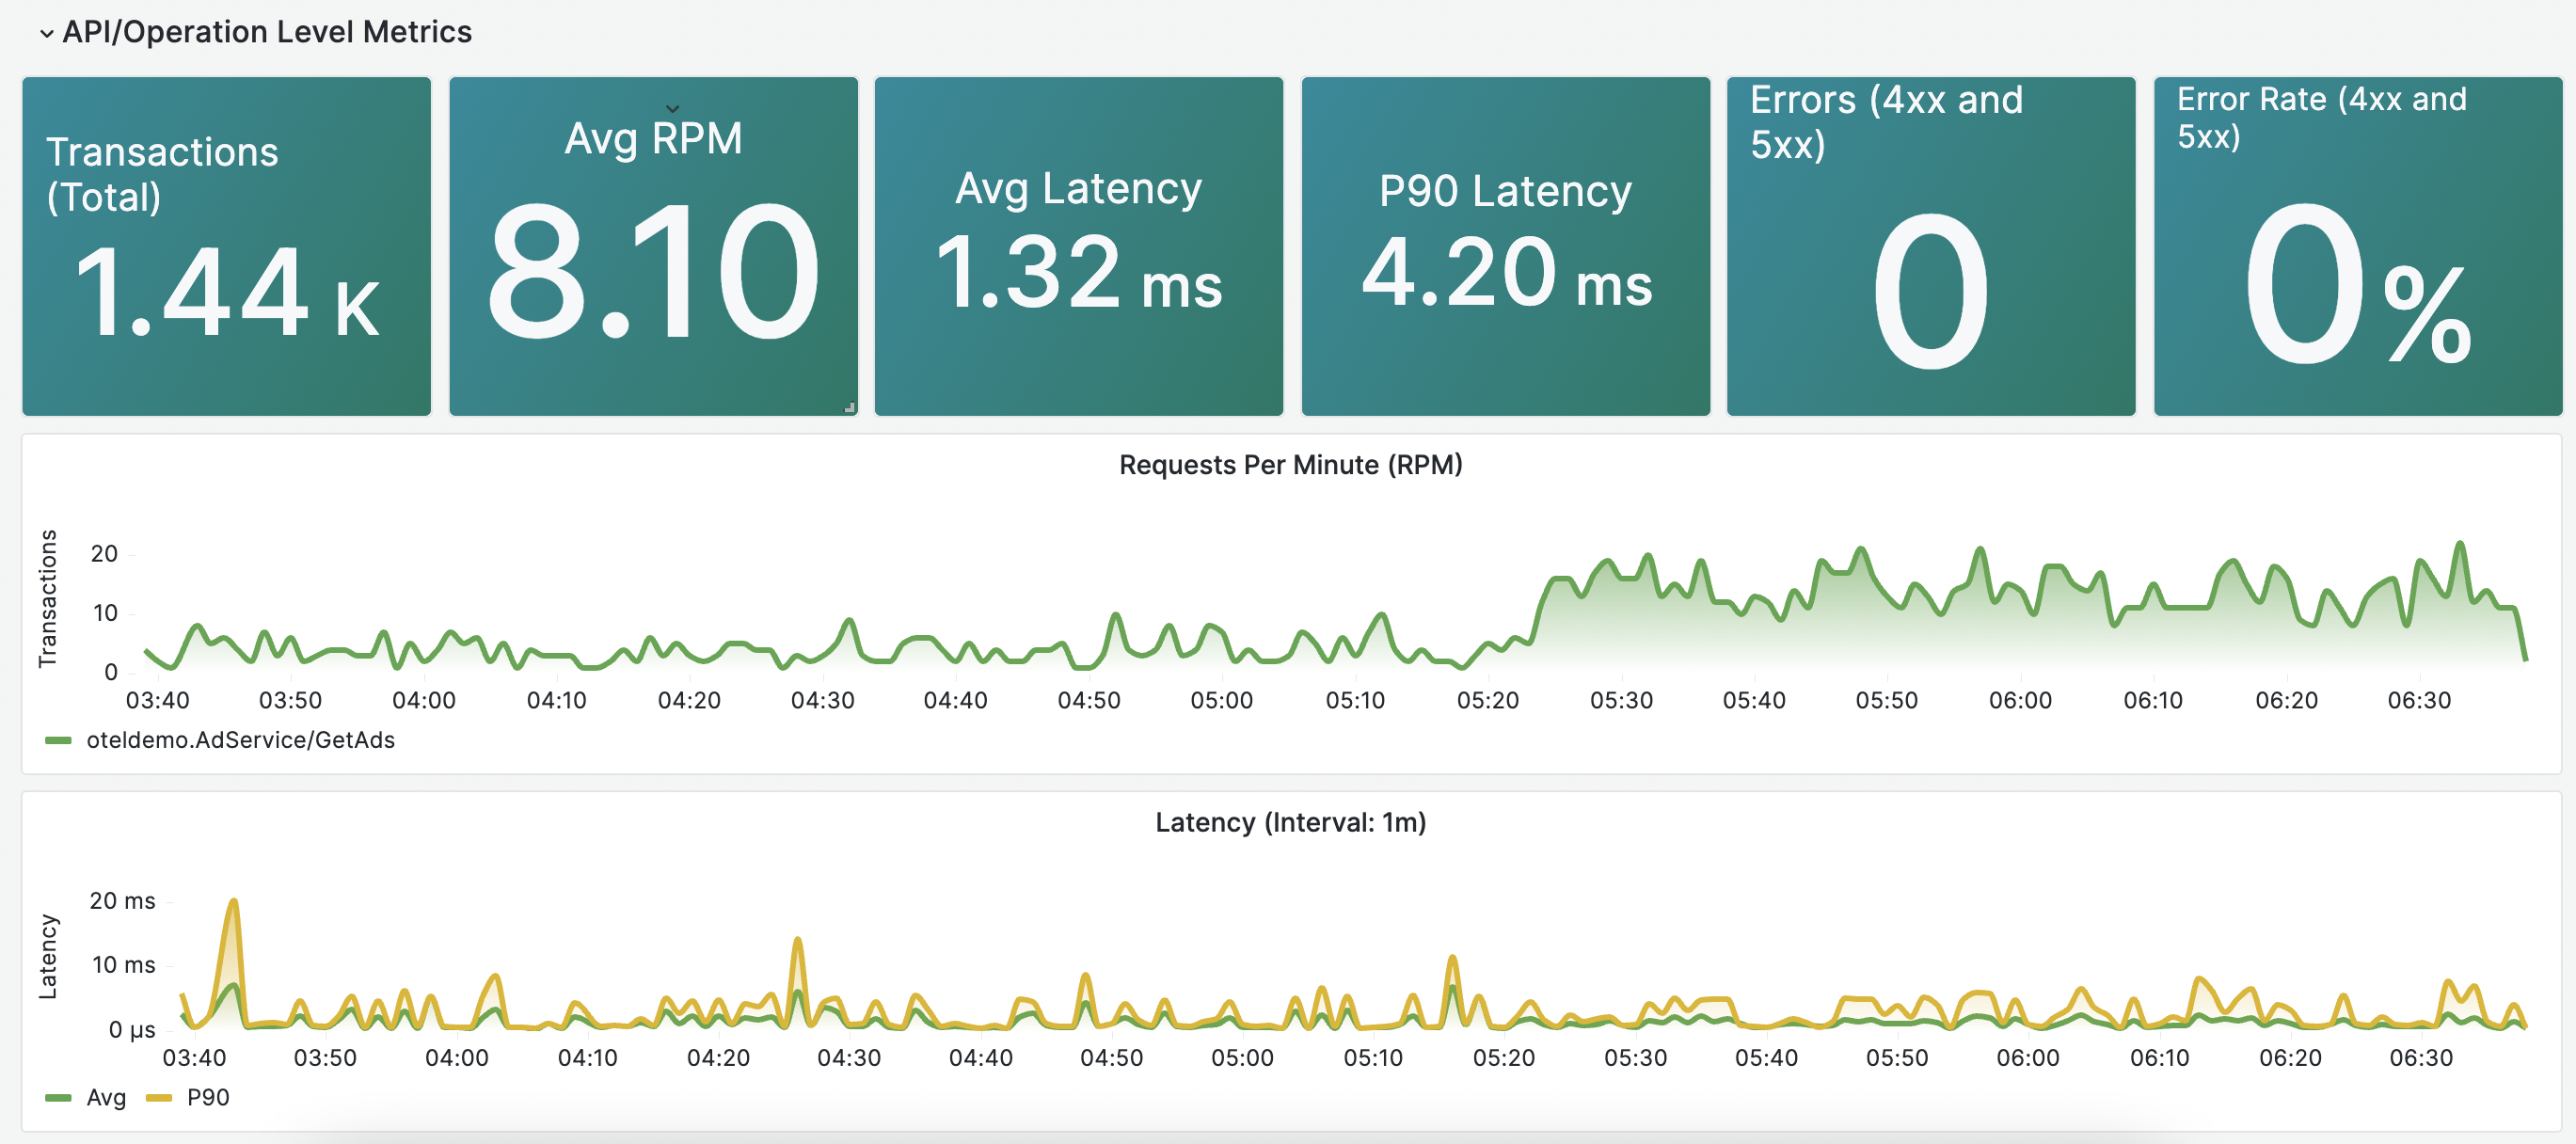Click the resize handle on the Avg RPM panel

point(848,407)
